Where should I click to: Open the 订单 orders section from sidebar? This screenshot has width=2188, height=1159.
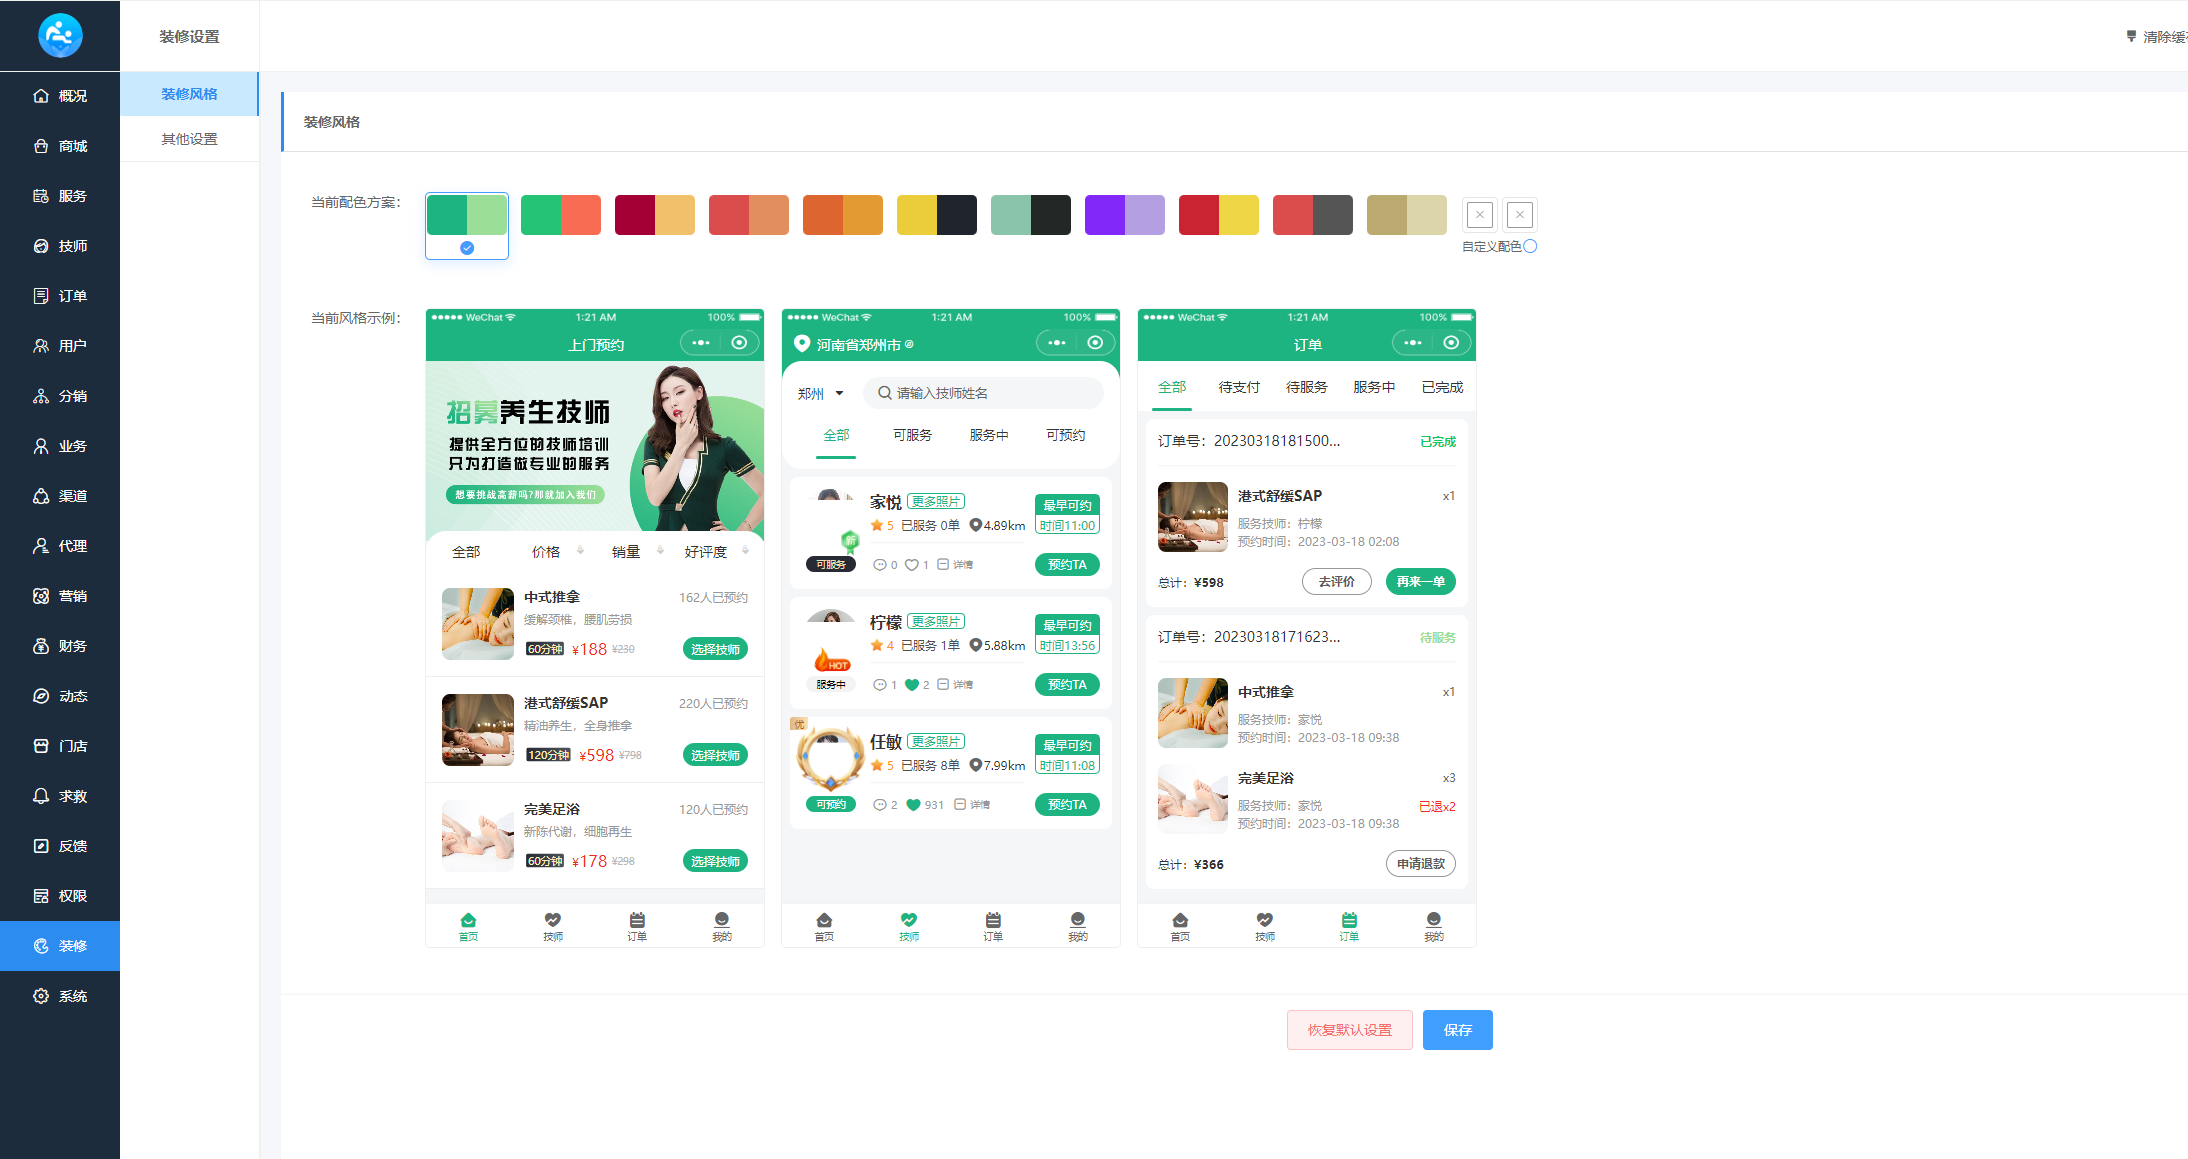(x=60, y=295)
